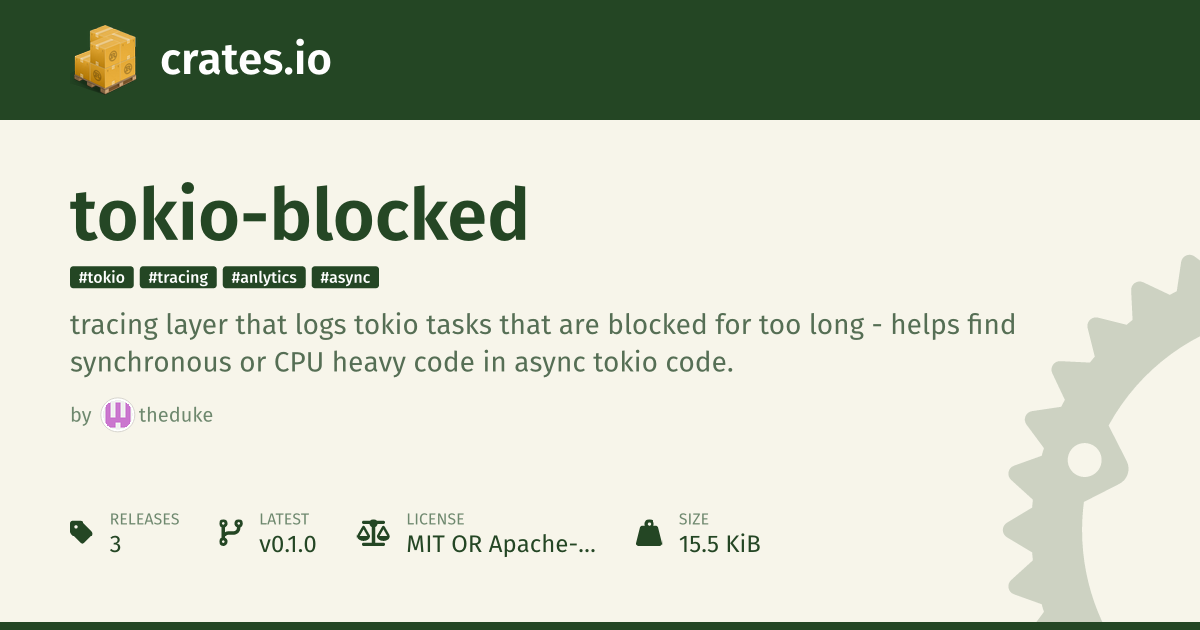Click the MIT OR Apache license text
This screenshot has height=630, width=1200.
pyautogui.click(x=500, y=545)
